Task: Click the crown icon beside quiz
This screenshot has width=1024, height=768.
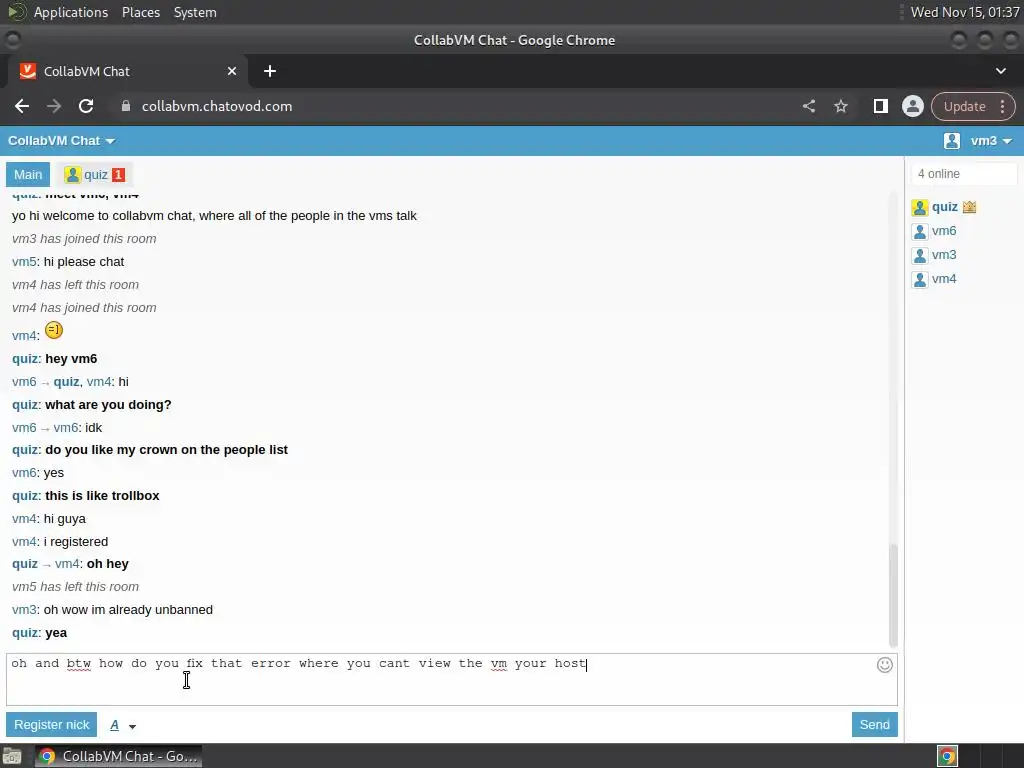Action: click(x=969, y=207)
